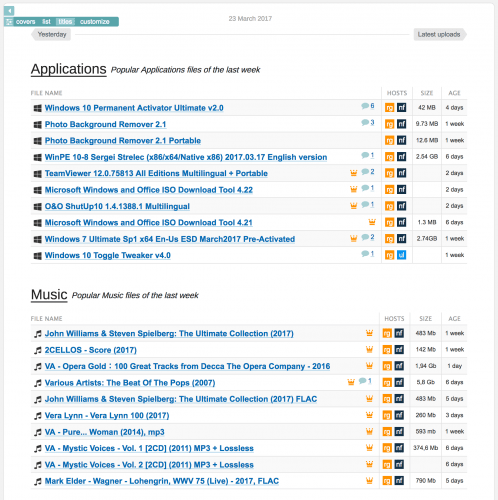The height and width of the screenshot is (500, 498).
Task: Open Vera Lynn 100 (2017) link
Action: coord(107,416)
